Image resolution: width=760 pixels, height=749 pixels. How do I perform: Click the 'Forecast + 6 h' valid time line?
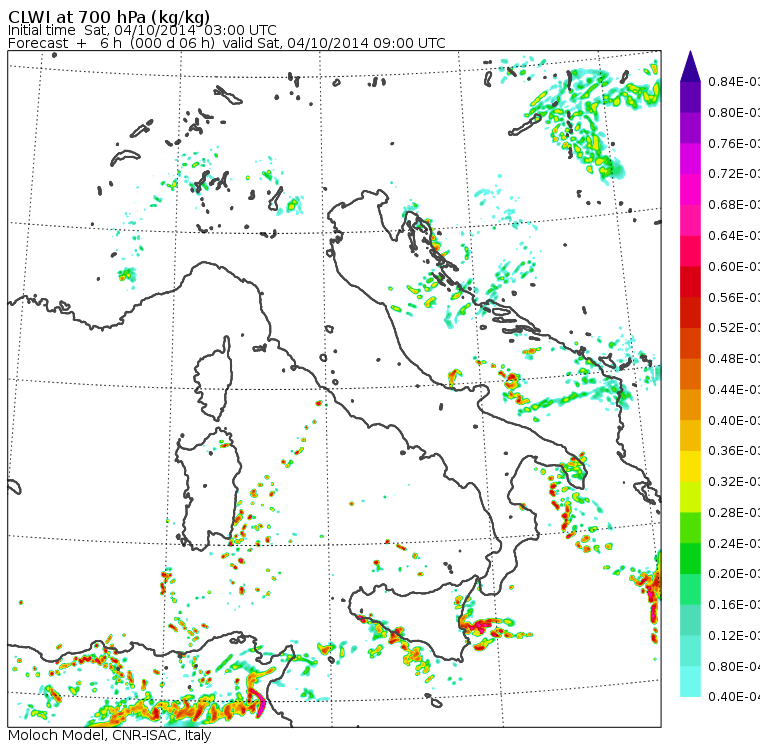226,43
